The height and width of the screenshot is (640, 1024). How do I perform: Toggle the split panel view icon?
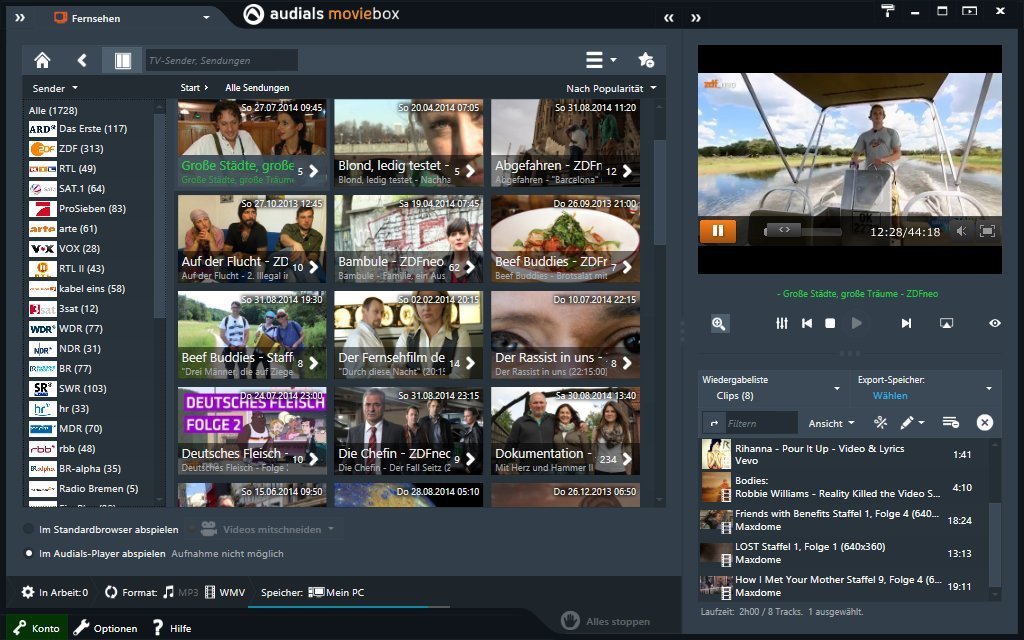pyautogui.click(x=122, y=61)
